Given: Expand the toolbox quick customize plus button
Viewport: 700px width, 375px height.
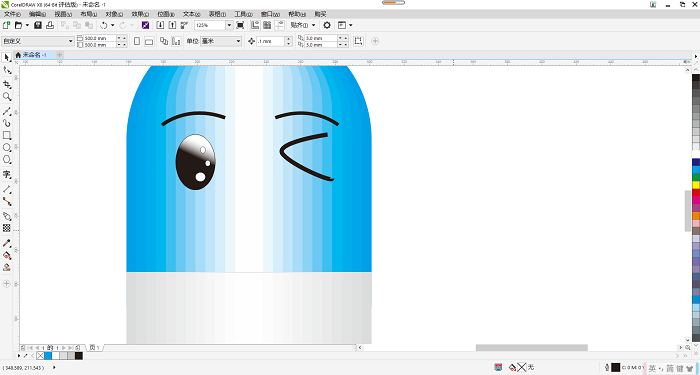Looking at the screenshot, I should pyautogui.click(x=7, y=283).
